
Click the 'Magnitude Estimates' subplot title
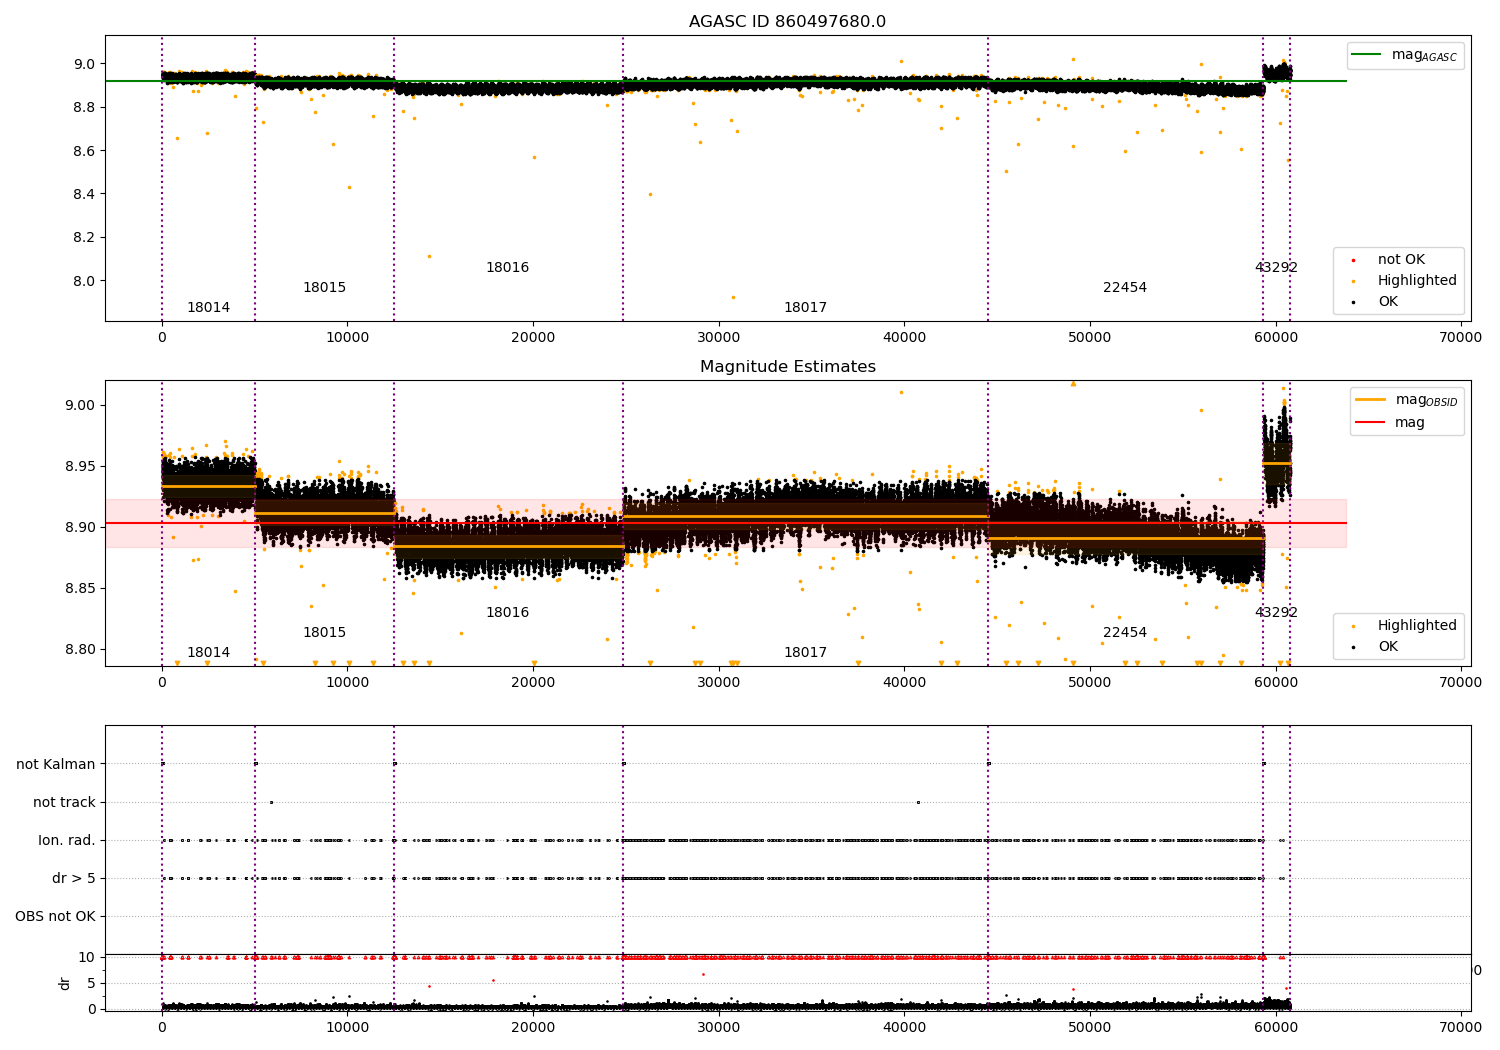point(787,367)
